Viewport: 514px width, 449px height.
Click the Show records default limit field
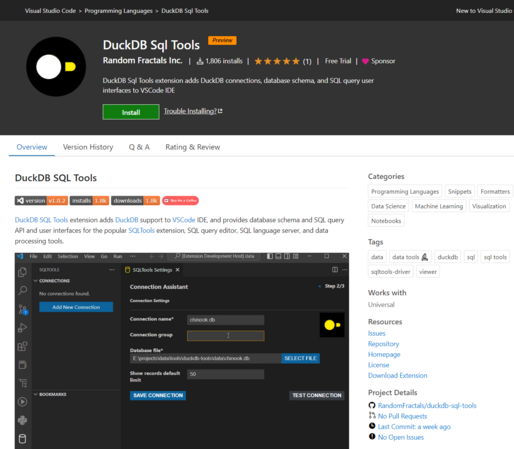coord(225,374)
